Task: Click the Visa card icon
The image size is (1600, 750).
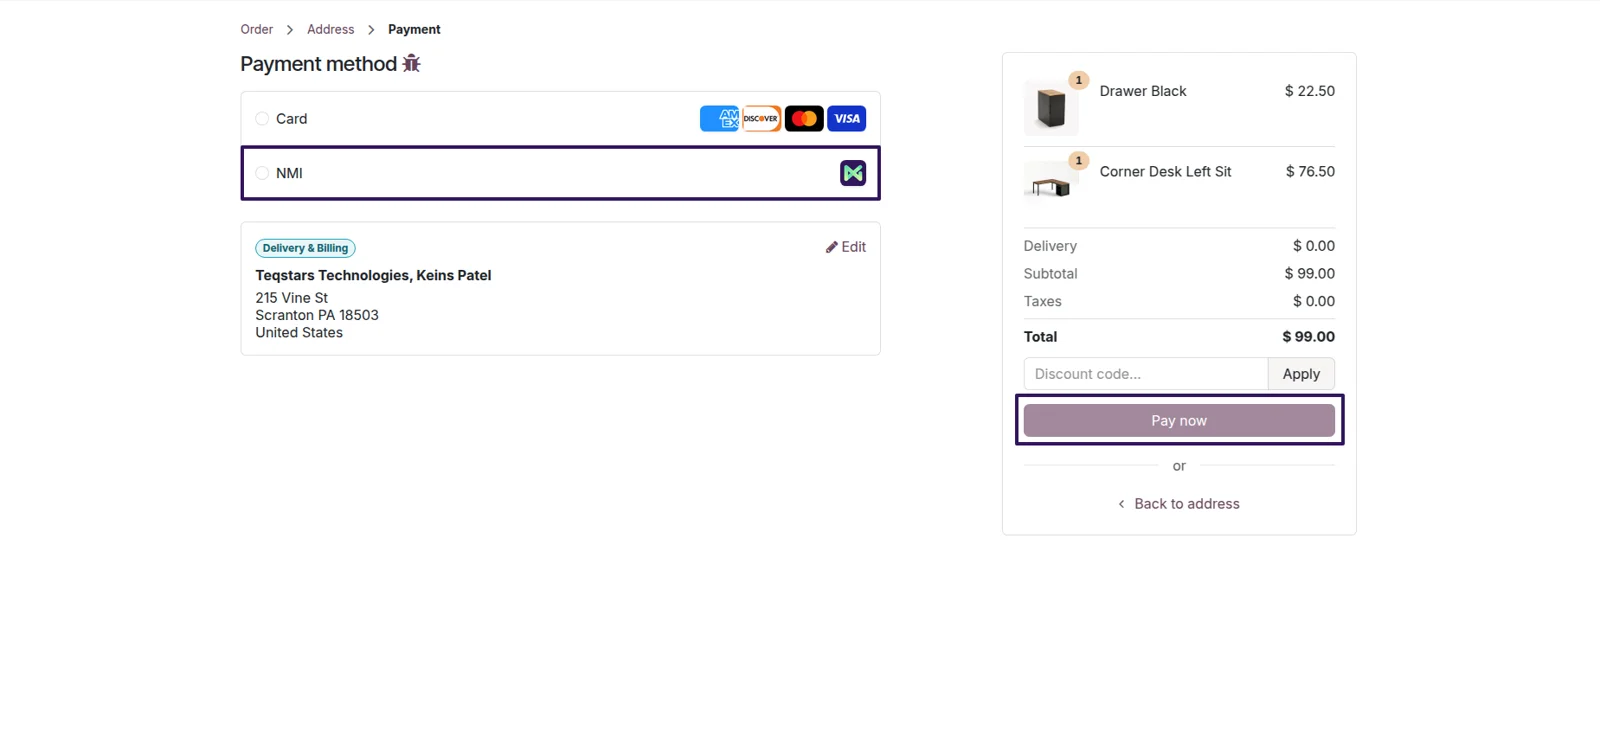Action: click(847, 119)
